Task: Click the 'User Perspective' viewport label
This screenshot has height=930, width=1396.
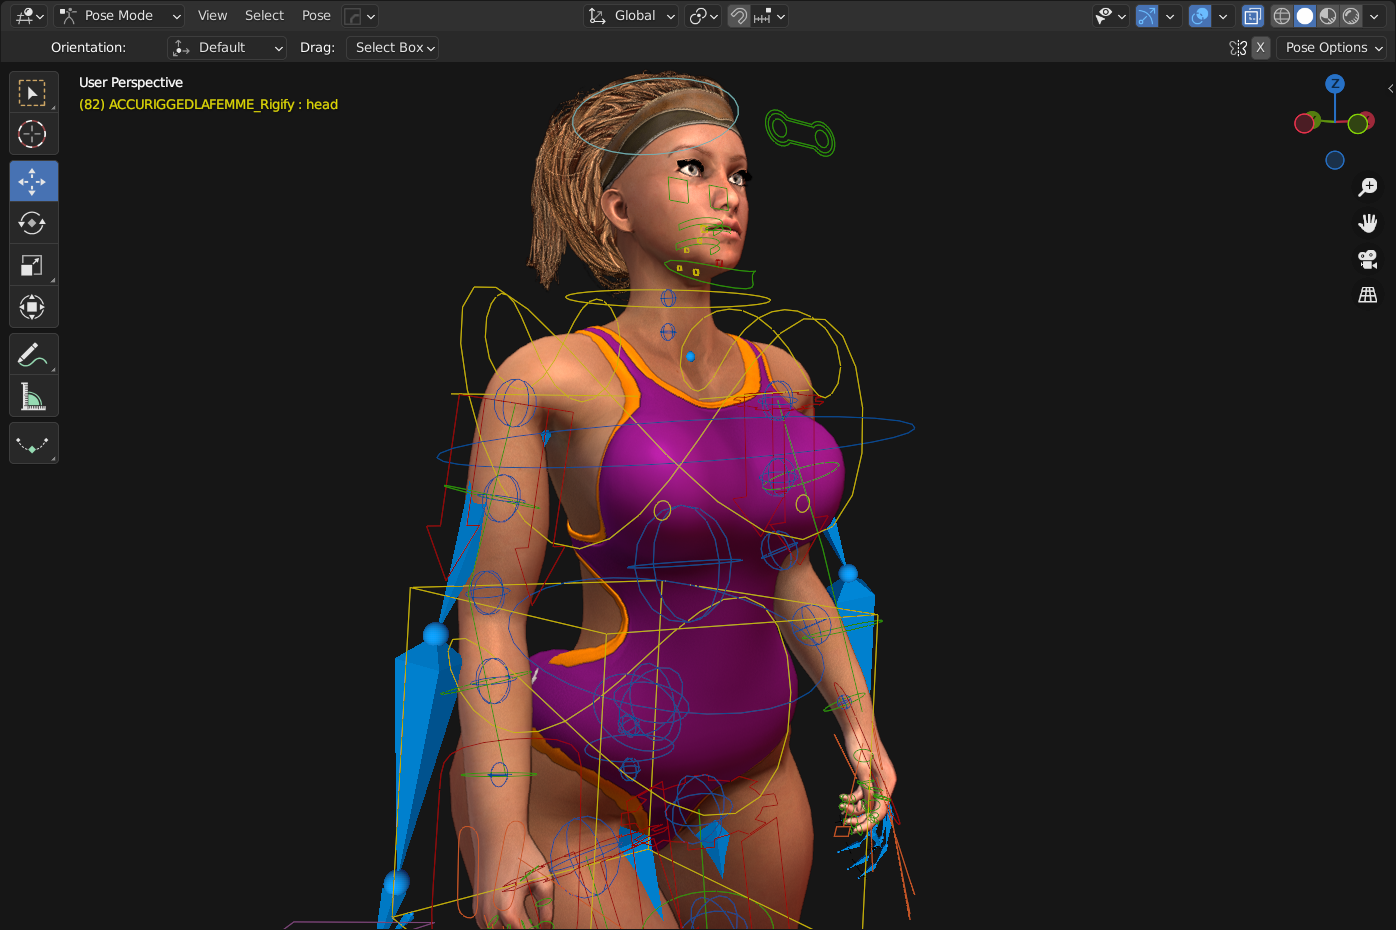Action: coord(131,83)
